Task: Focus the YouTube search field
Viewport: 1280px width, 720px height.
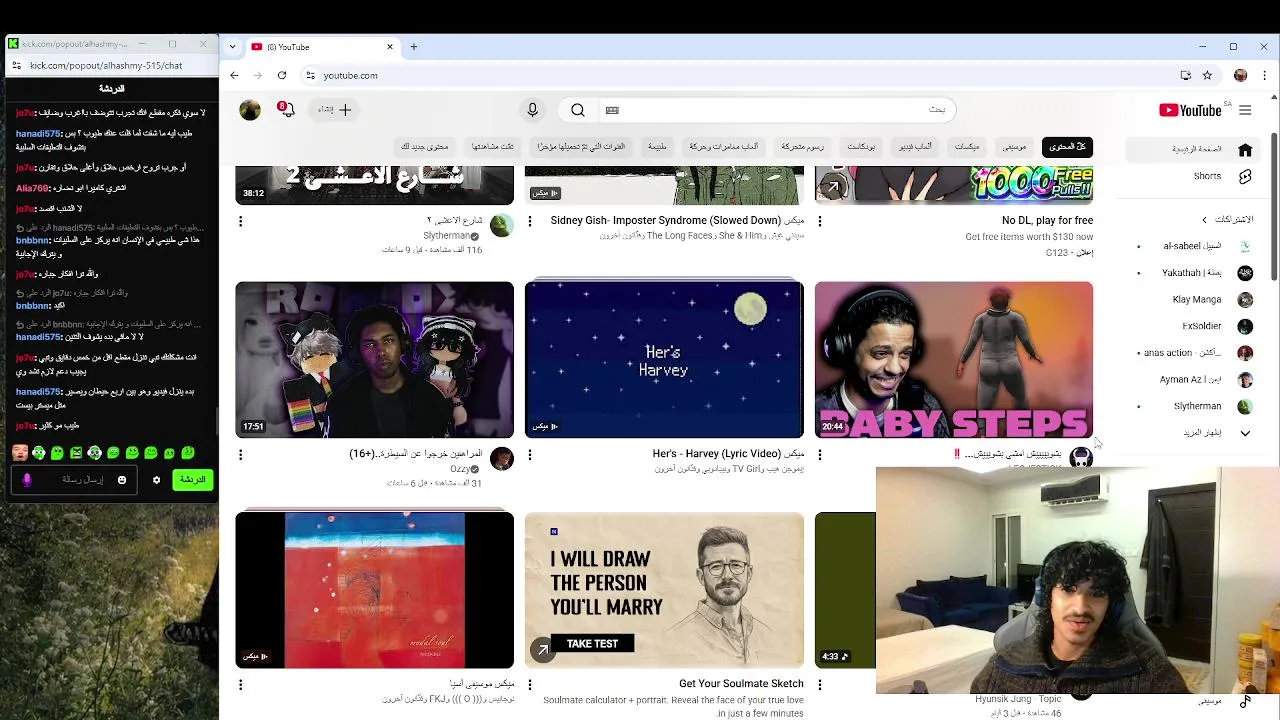Action: pos(775,110)
